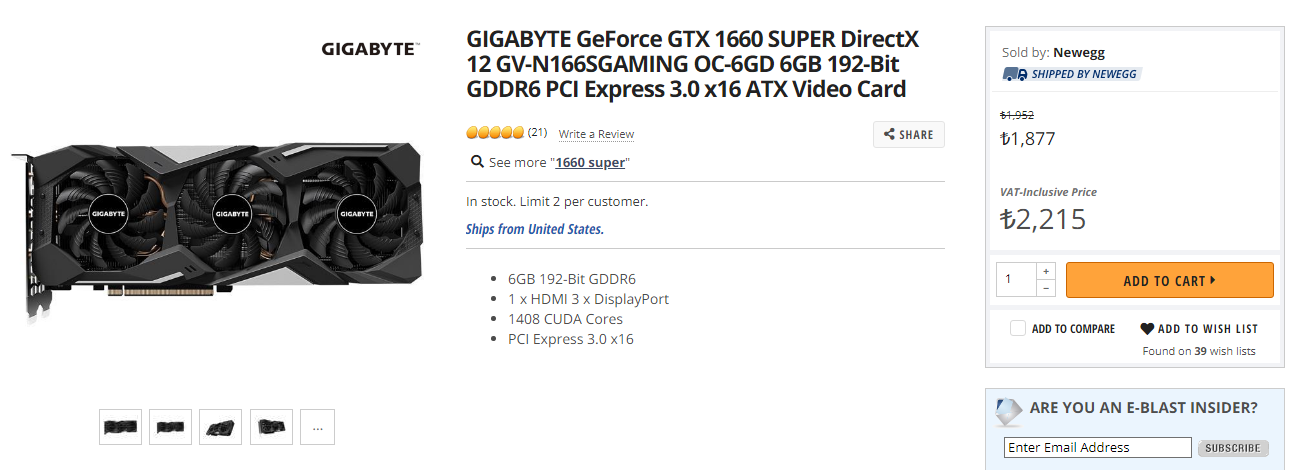The image size is (1291, 470).
Task: Follow the "1660 super" search link
Action: [592, 163]
